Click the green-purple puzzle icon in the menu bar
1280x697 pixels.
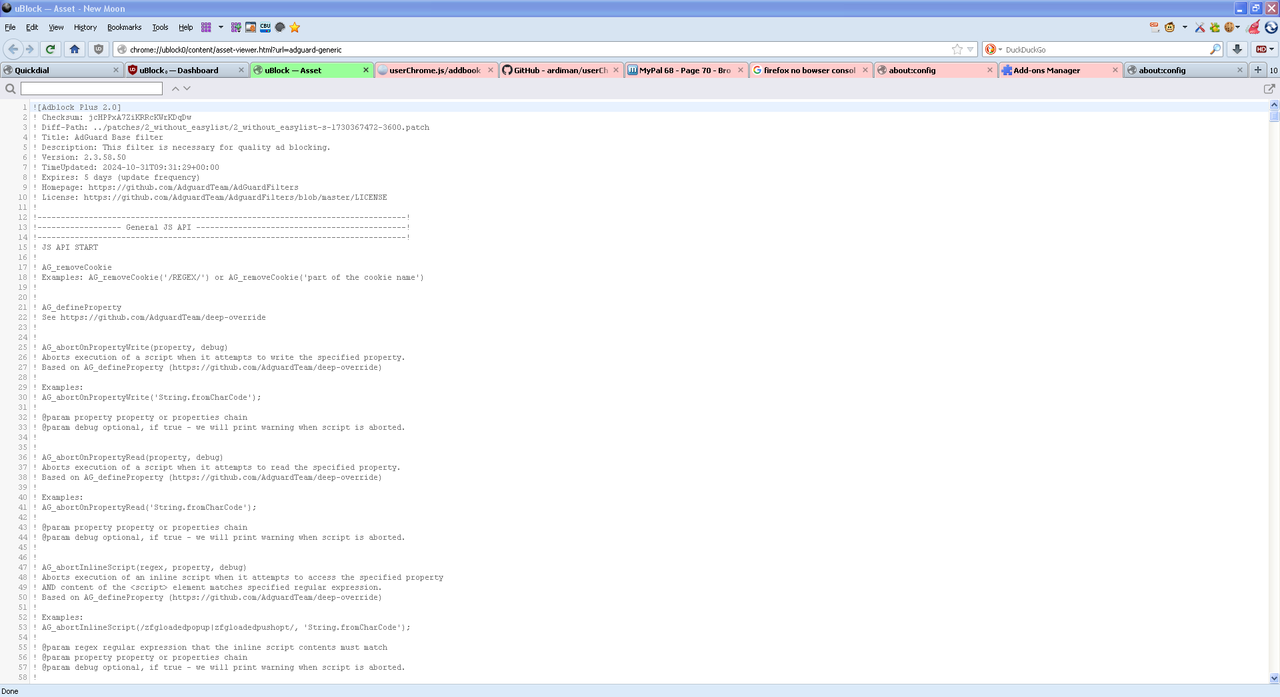(x=236, y=27)
